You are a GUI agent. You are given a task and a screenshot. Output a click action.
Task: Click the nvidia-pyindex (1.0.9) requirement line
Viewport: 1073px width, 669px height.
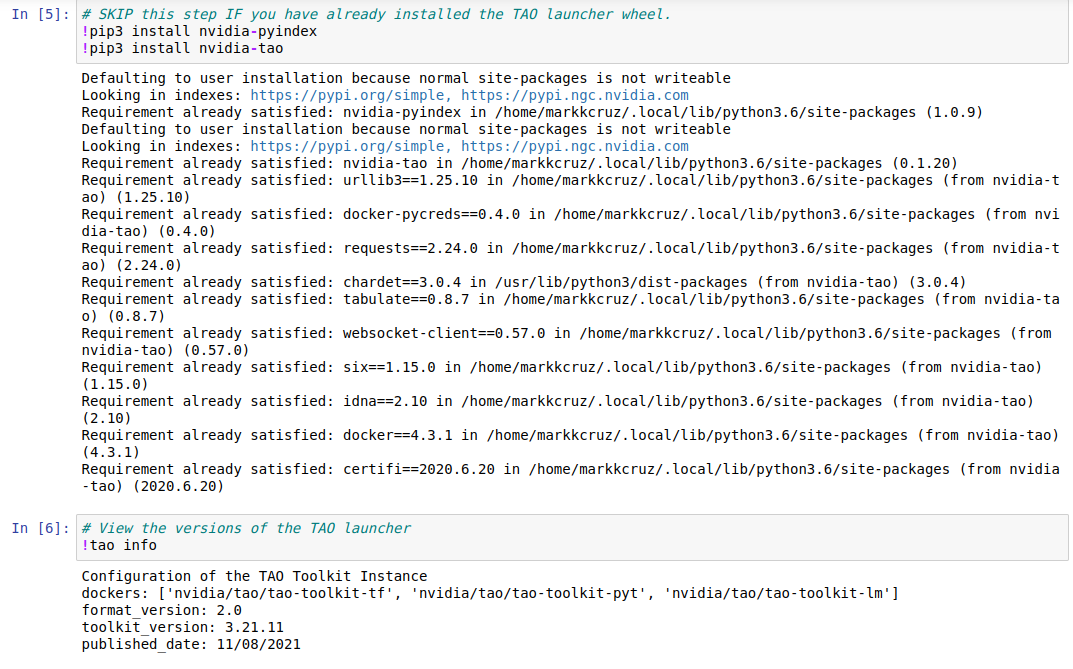(x=532, y=112)
